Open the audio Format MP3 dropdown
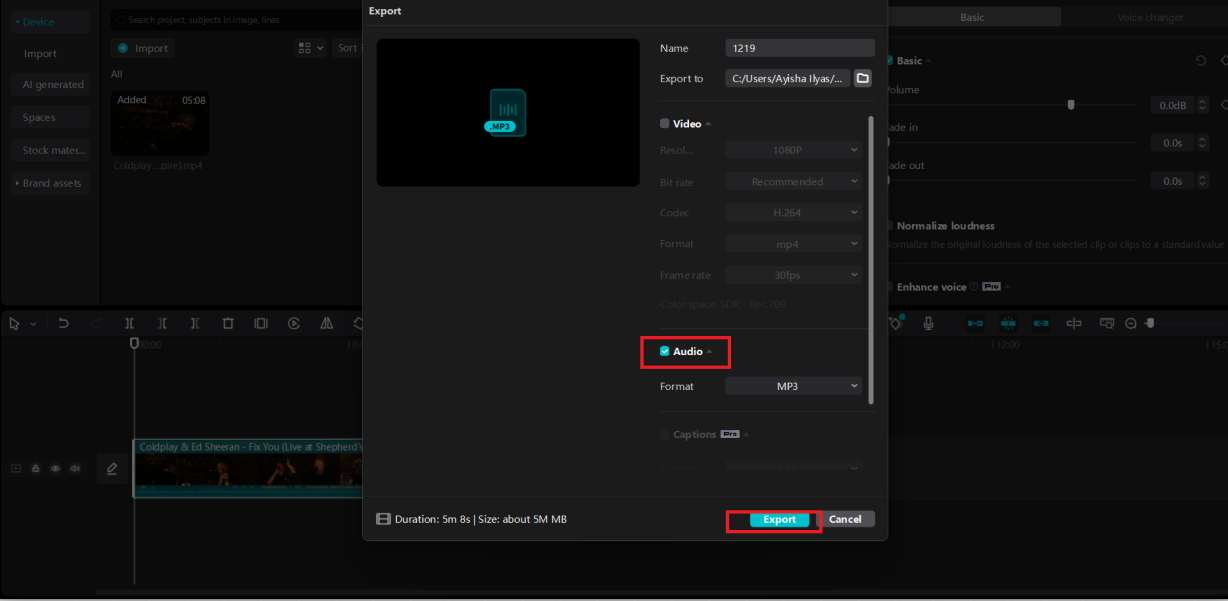 [x=793, y=386]
